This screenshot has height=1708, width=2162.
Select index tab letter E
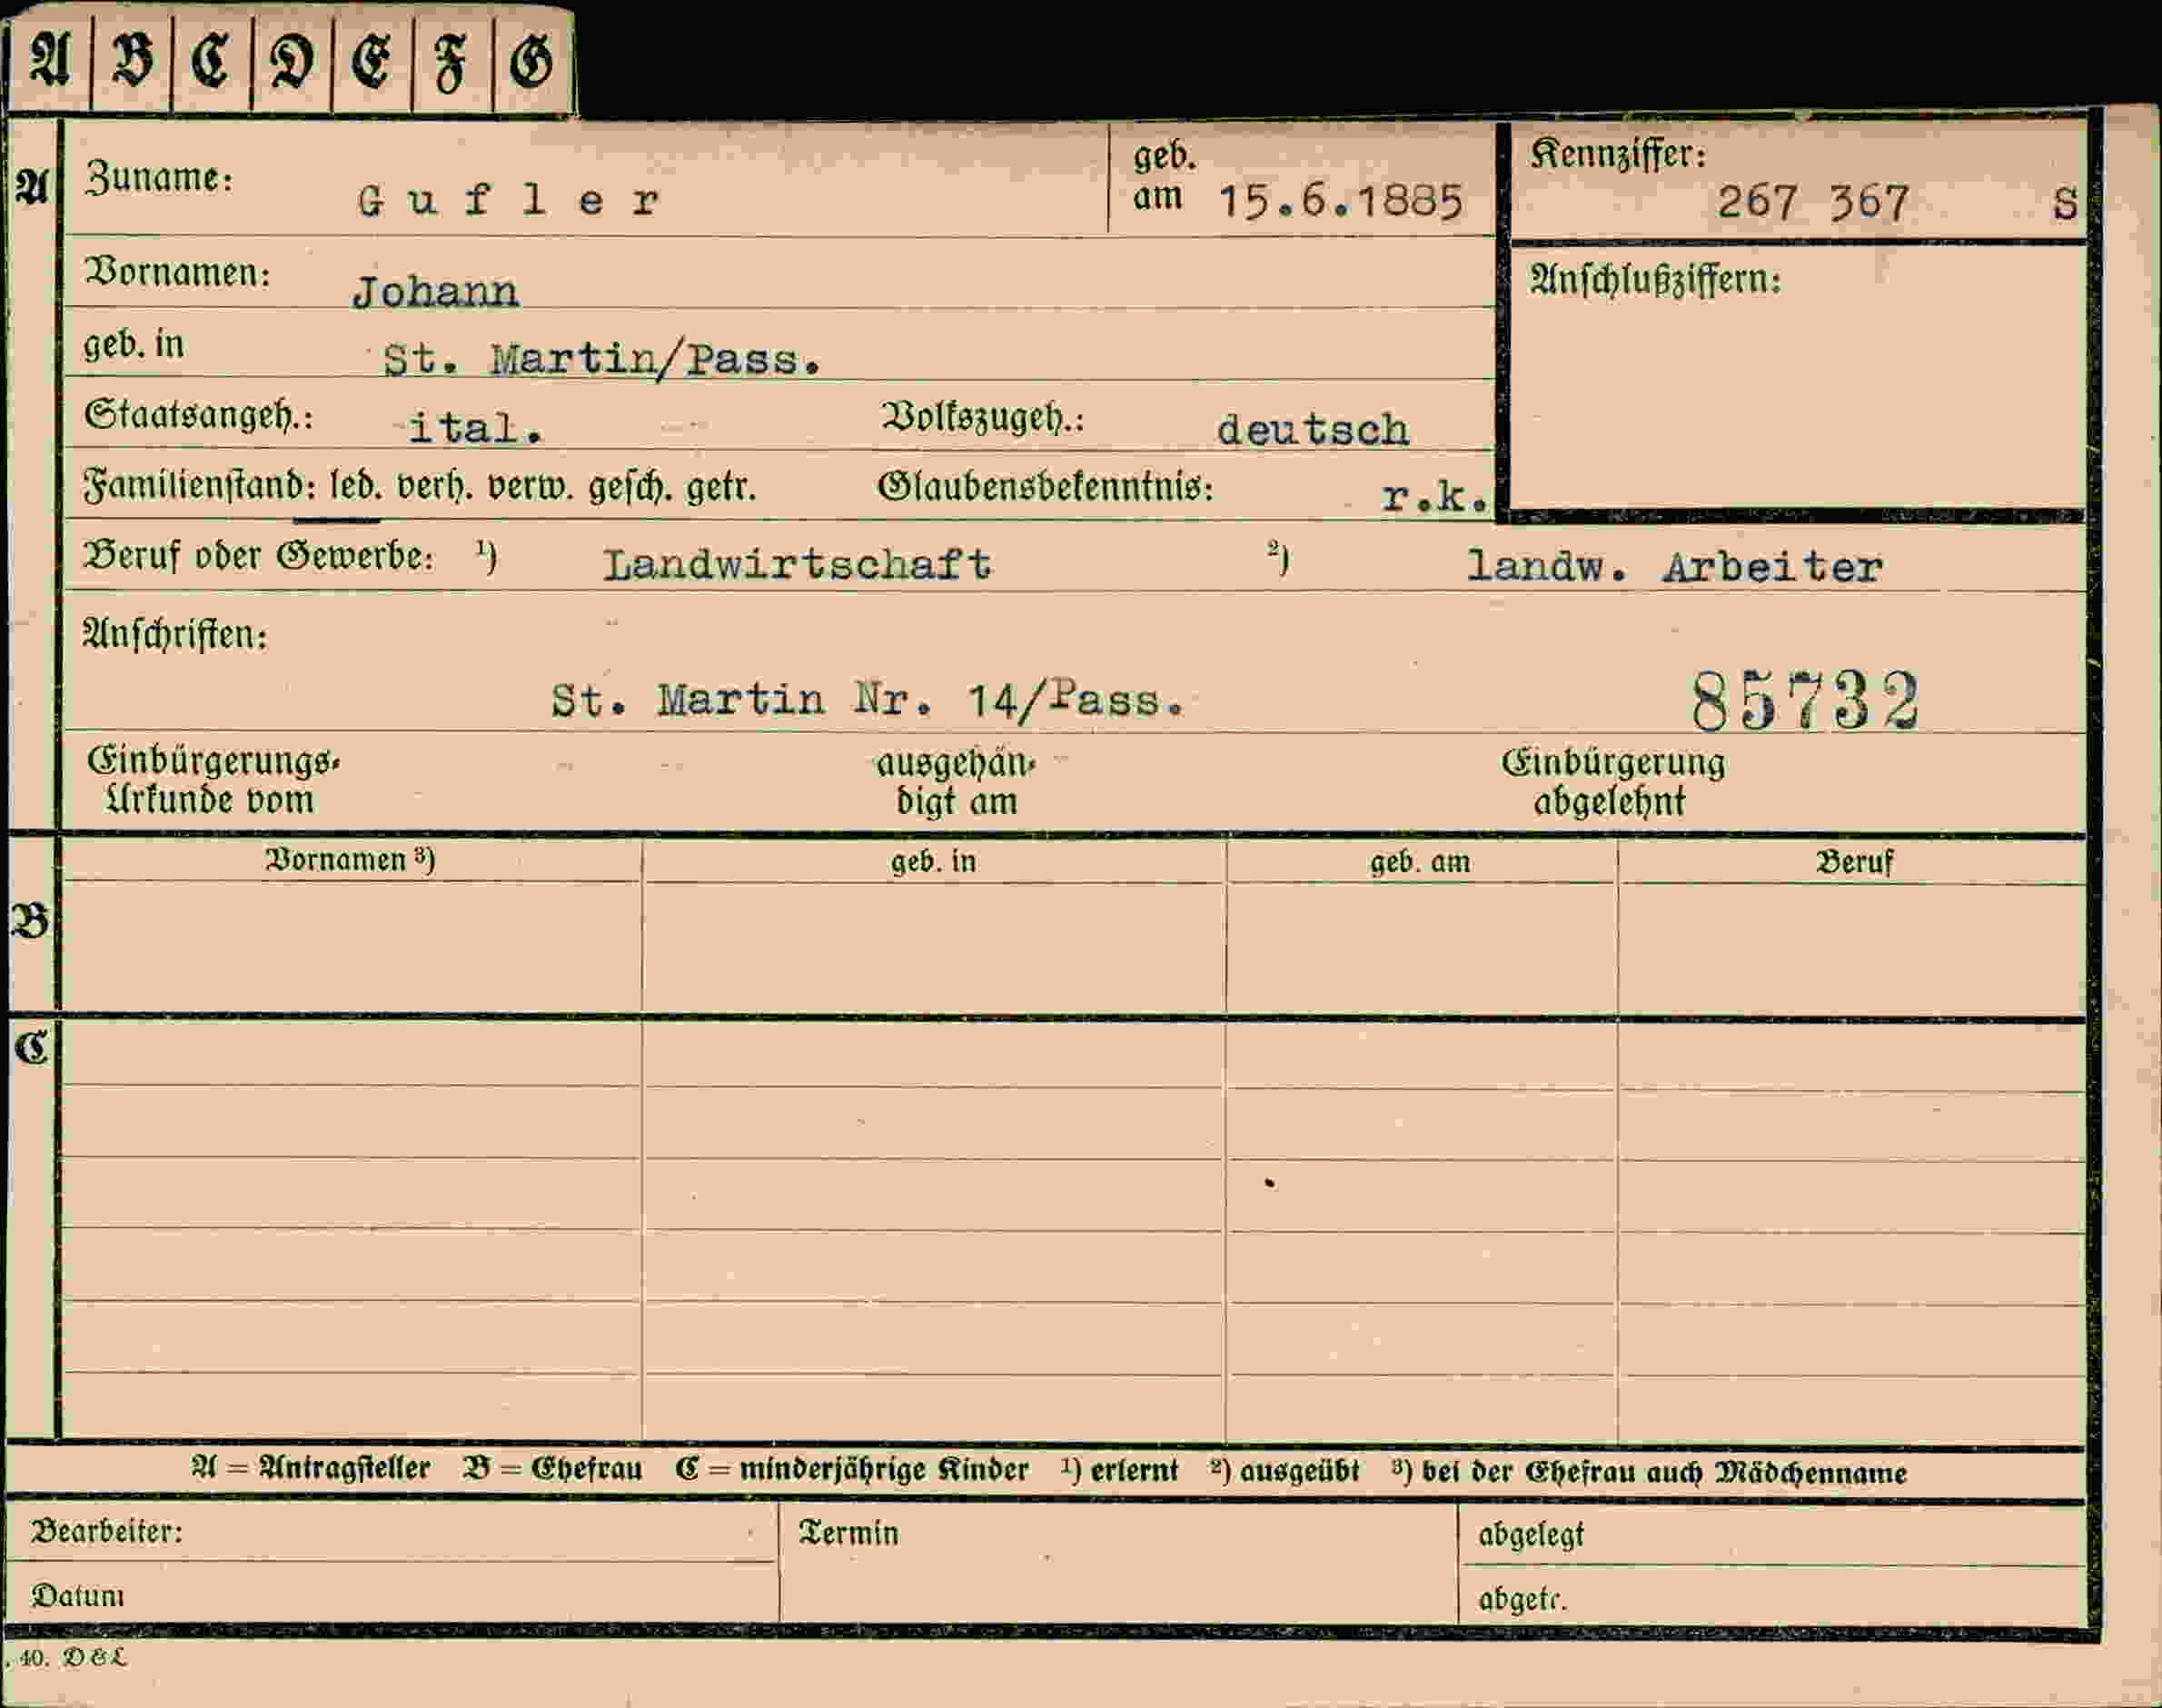(x=371, y=61)
